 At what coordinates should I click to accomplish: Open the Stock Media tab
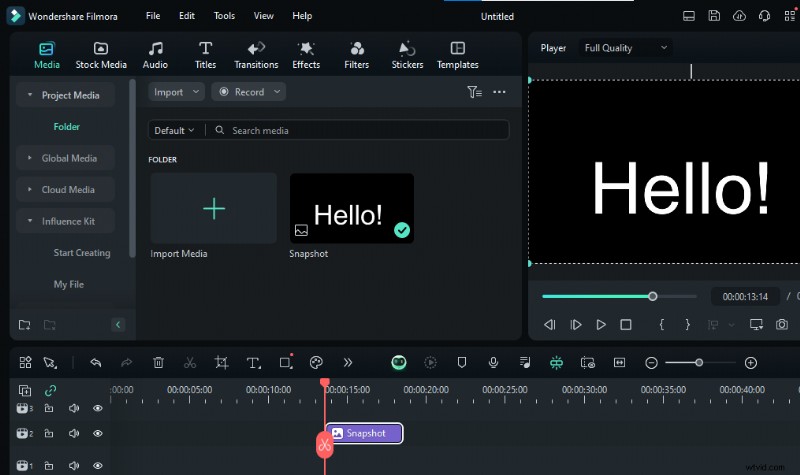pos(101,55)
